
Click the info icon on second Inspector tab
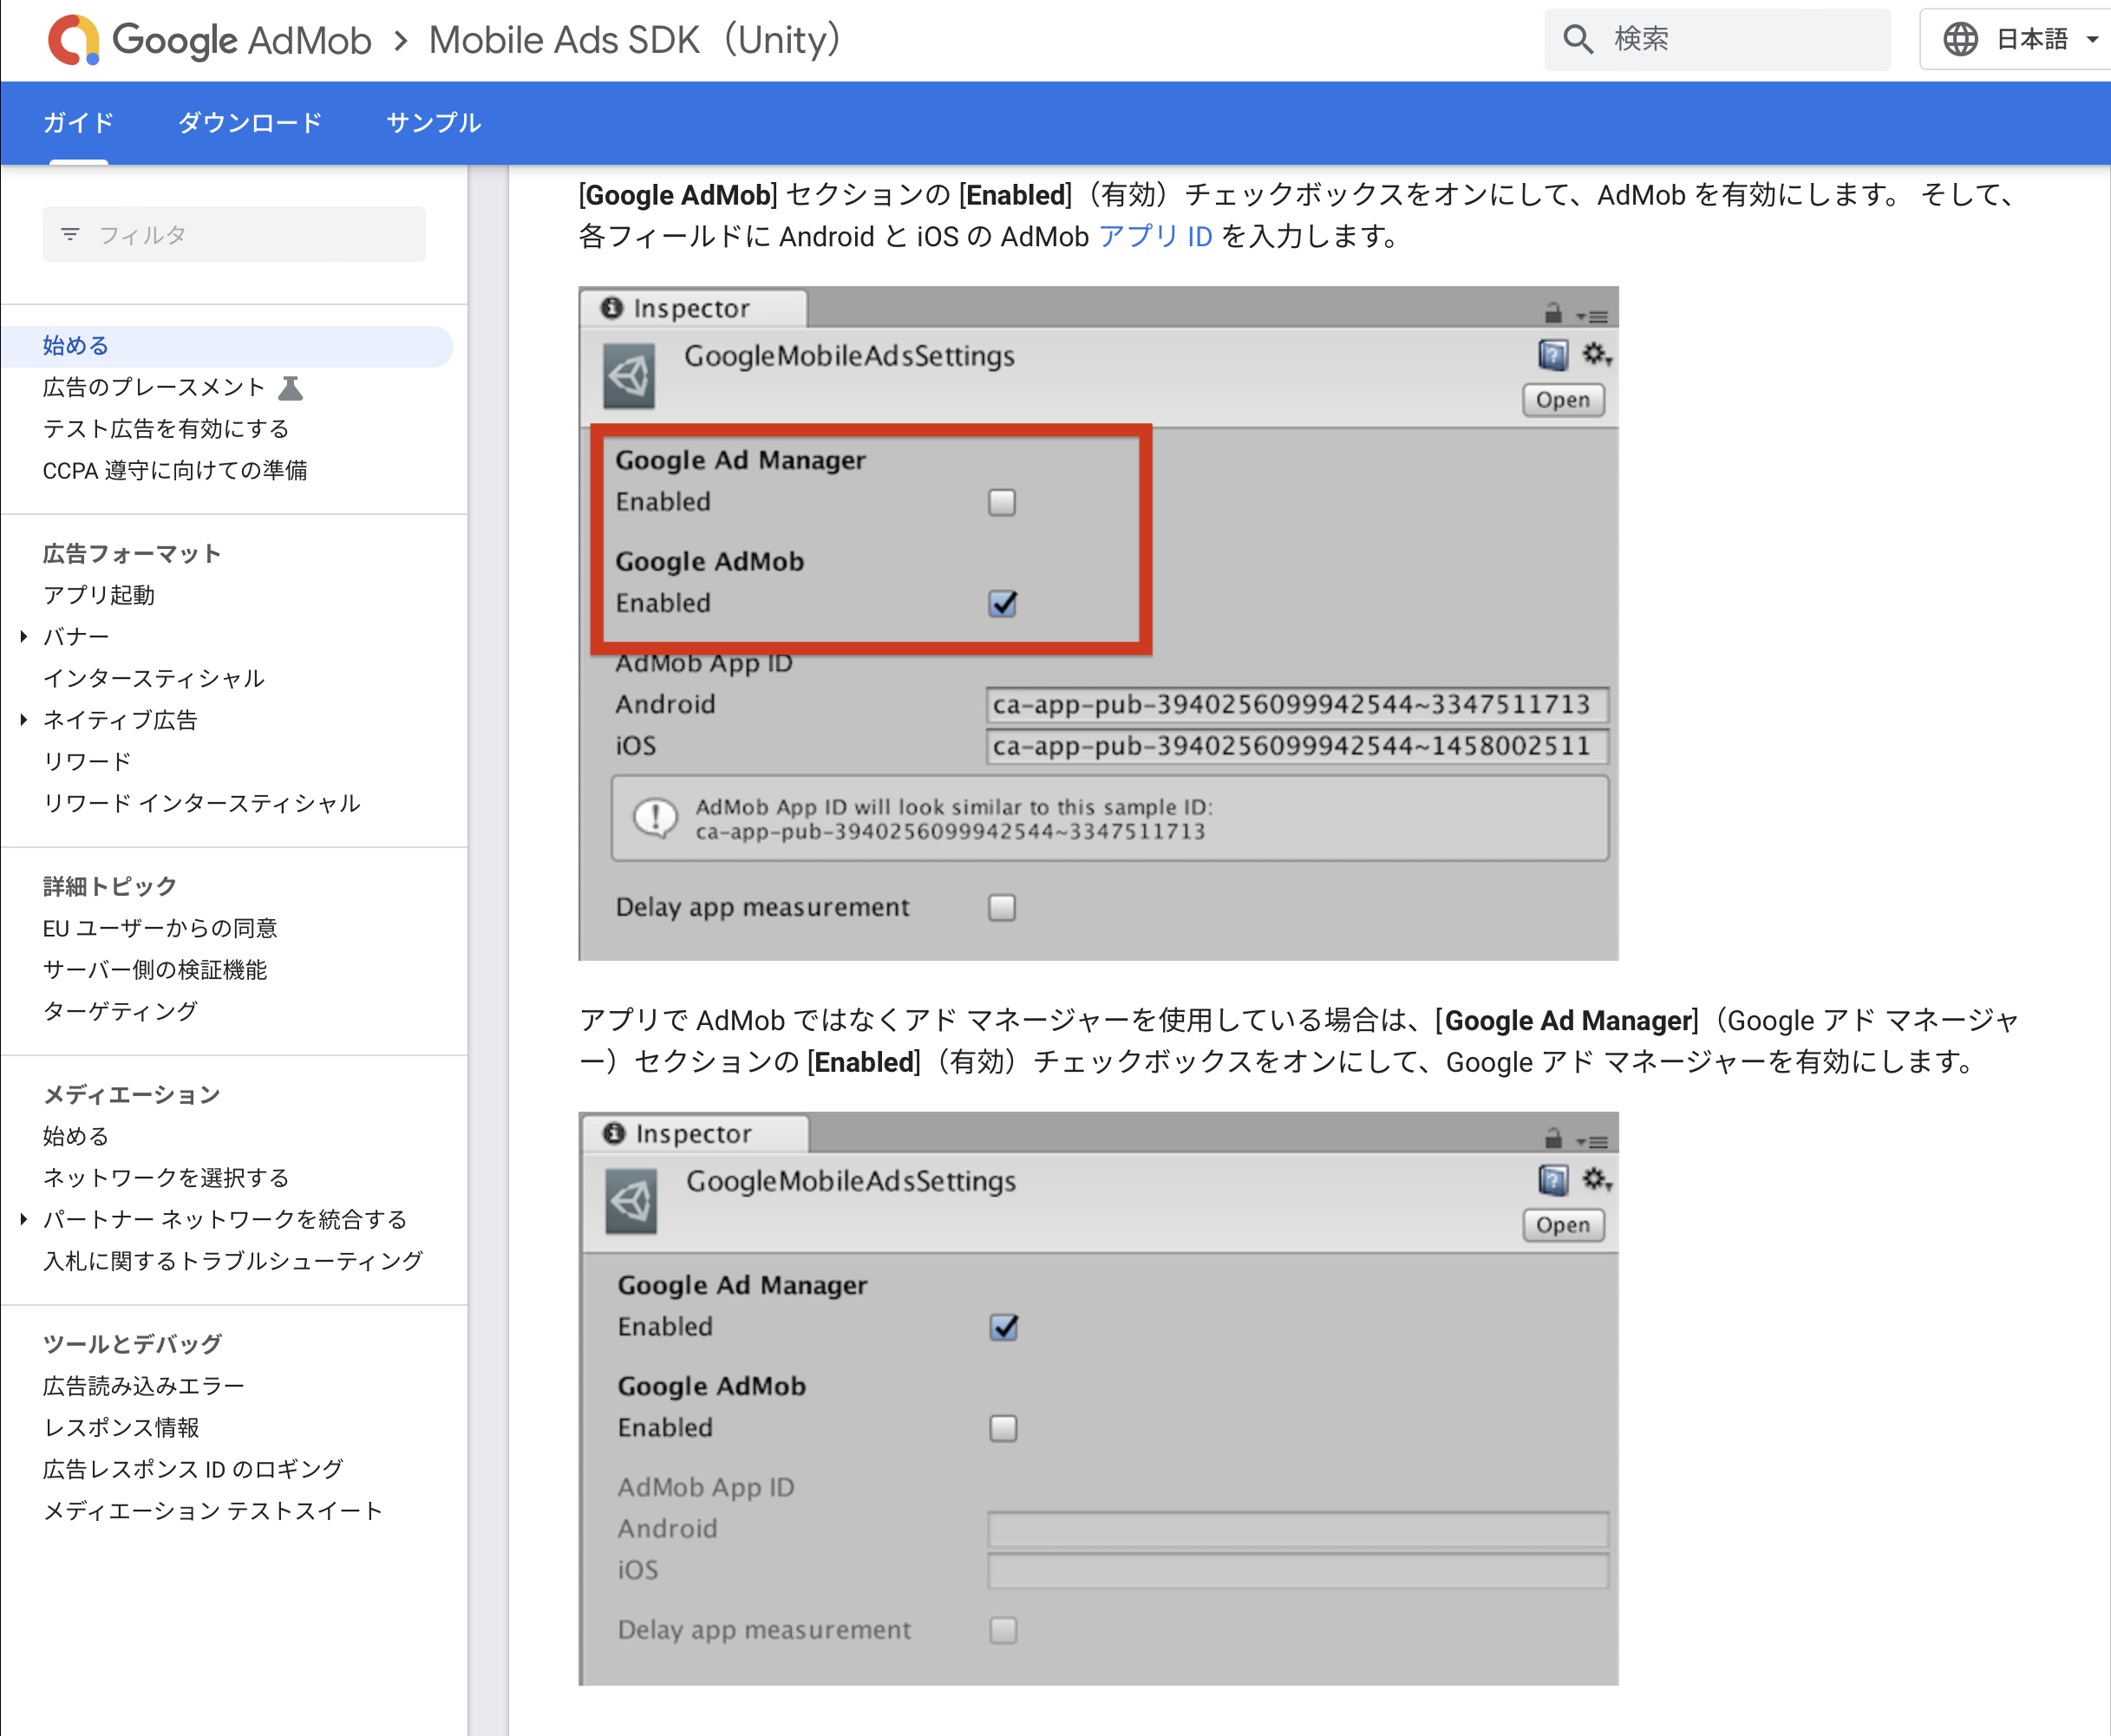pos(614,1133)
